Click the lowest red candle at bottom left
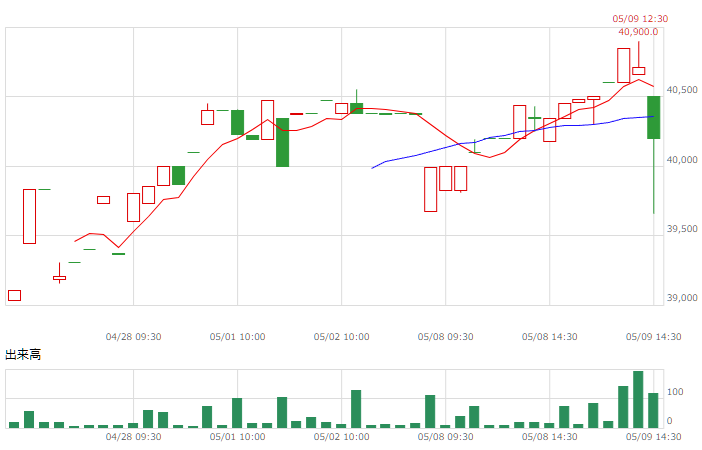Screen dimensions: 702x450 tap(14, 296)
